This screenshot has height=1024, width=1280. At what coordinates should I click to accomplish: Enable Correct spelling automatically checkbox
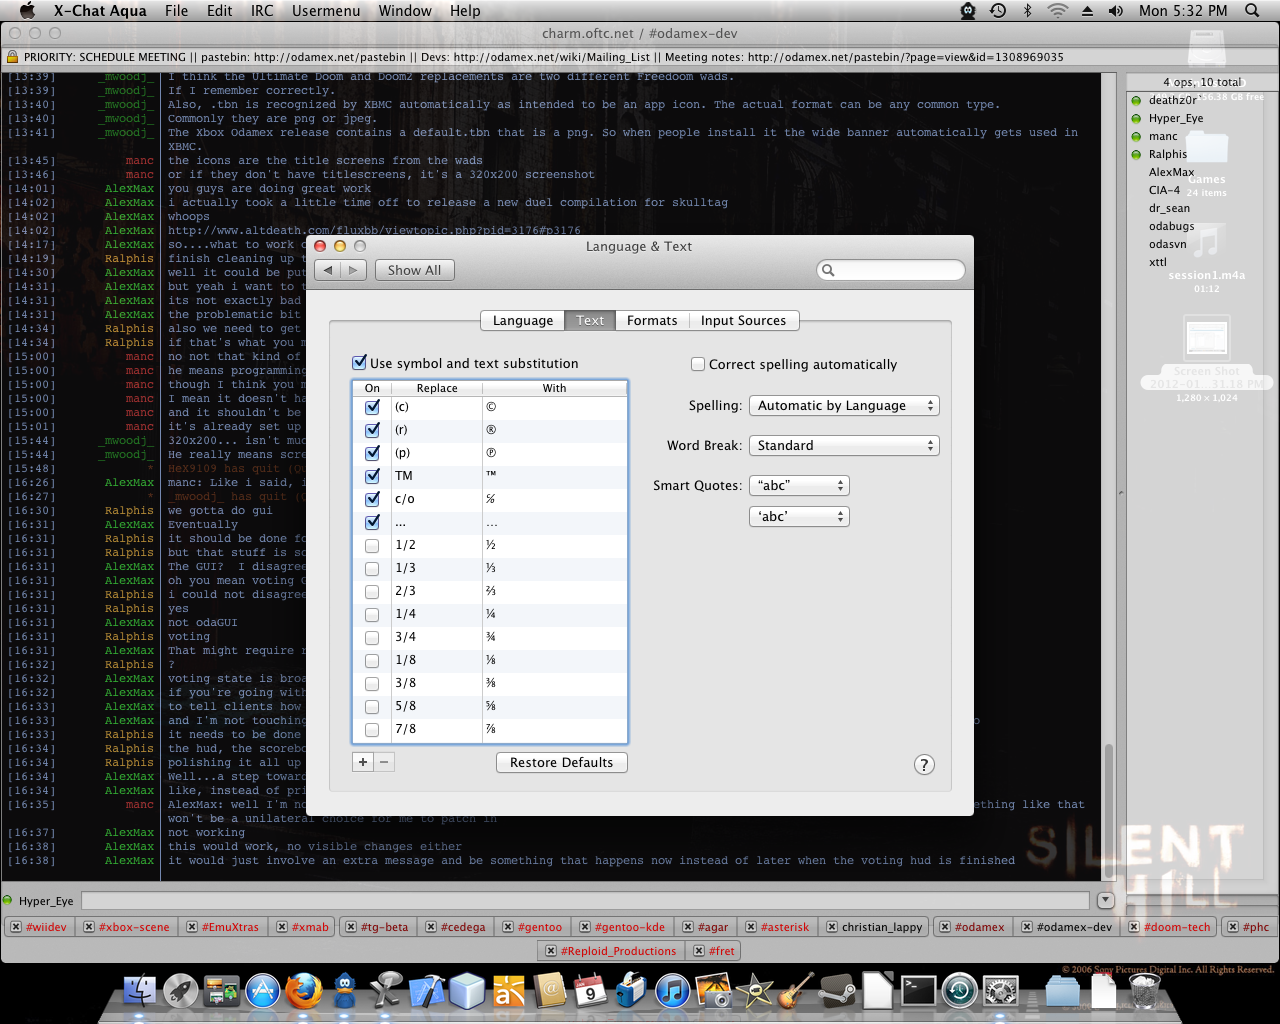tap(698, 364)
